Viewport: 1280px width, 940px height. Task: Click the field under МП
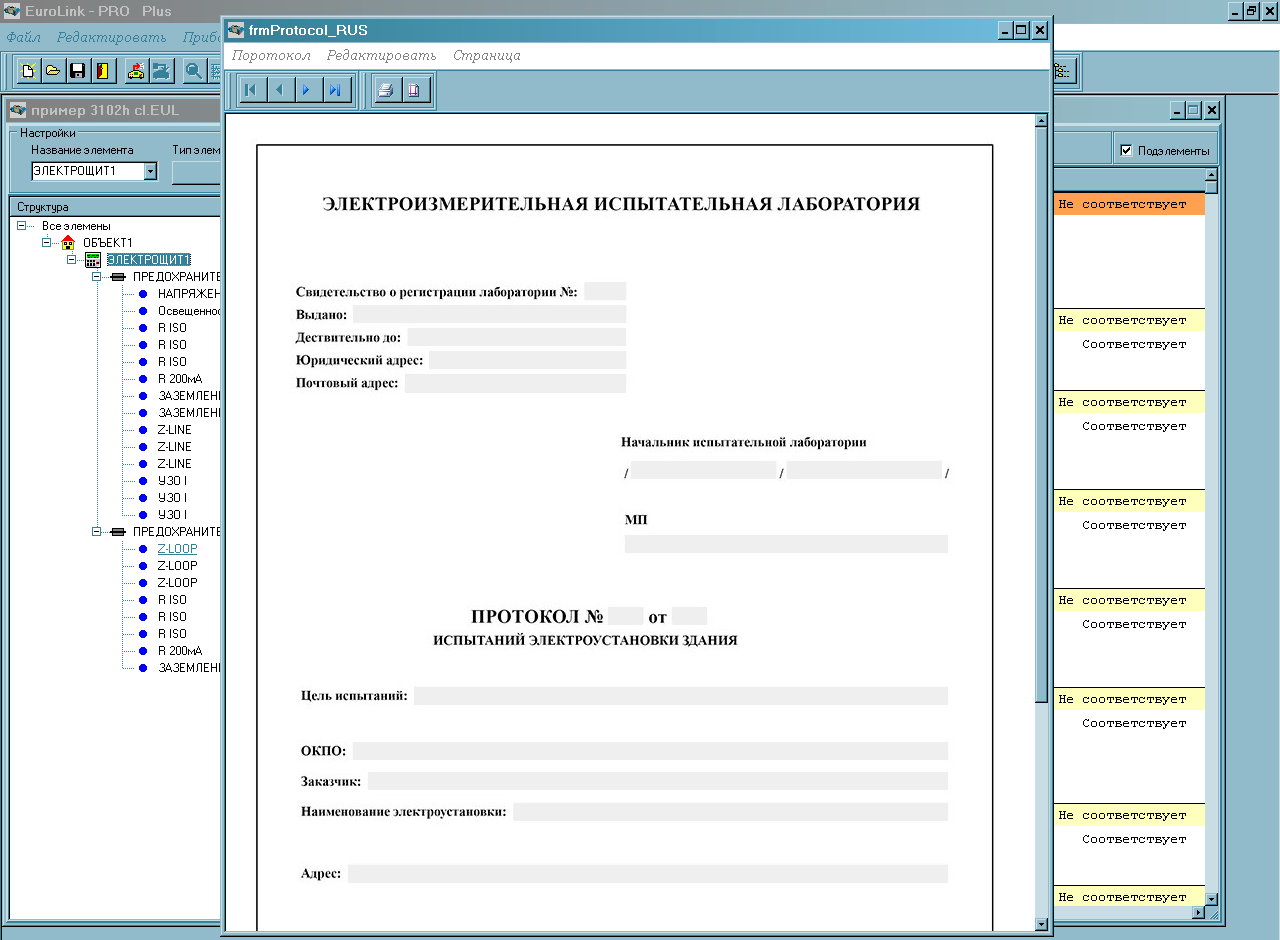(x=786, y=544)
